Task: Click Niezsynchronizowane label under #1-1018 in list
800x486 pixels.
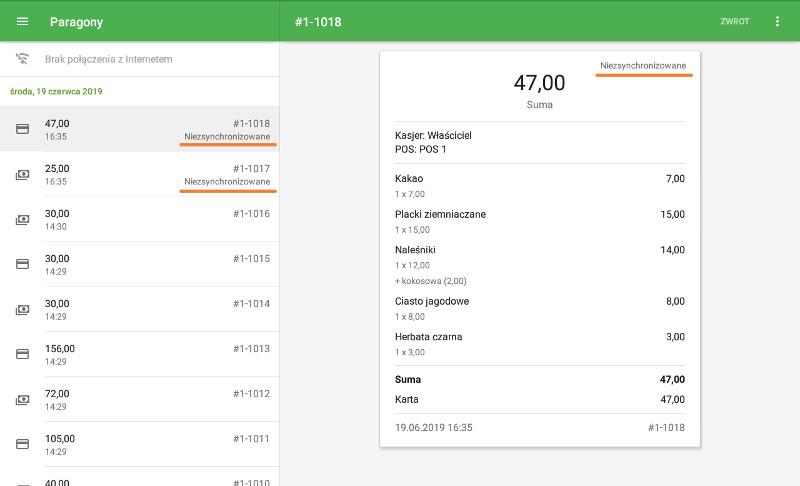Action: [x=227, y=137]
